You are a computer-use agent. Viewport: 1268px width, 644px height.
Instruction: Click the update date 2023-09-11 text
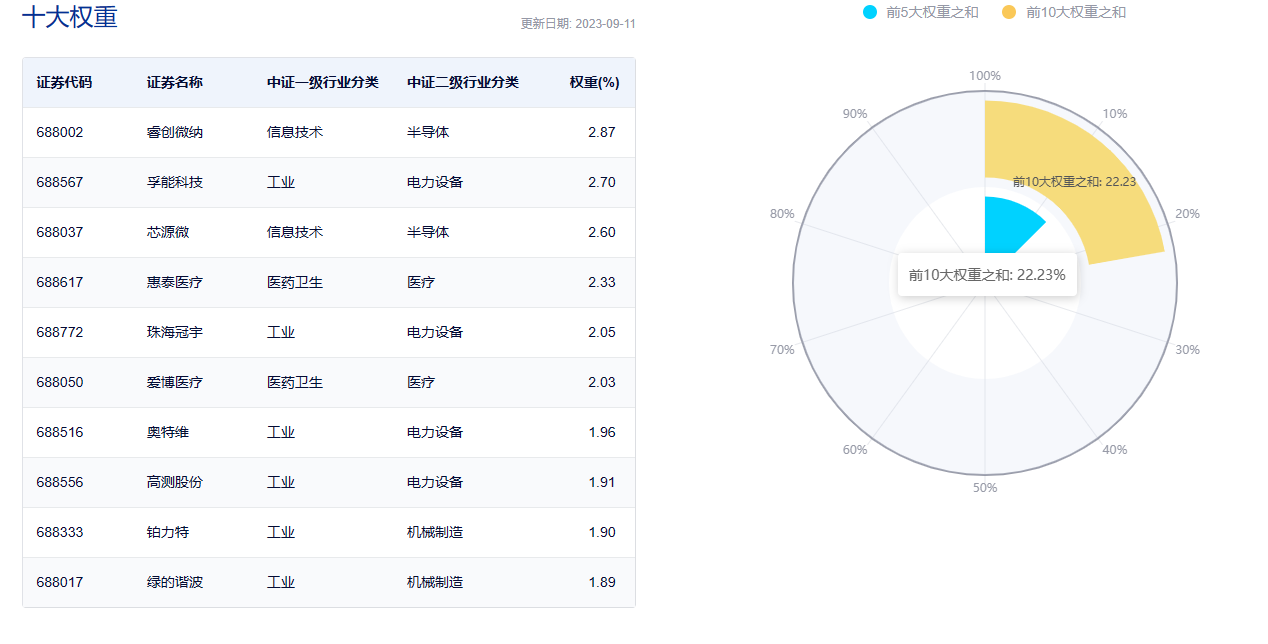tap(578, 23)
